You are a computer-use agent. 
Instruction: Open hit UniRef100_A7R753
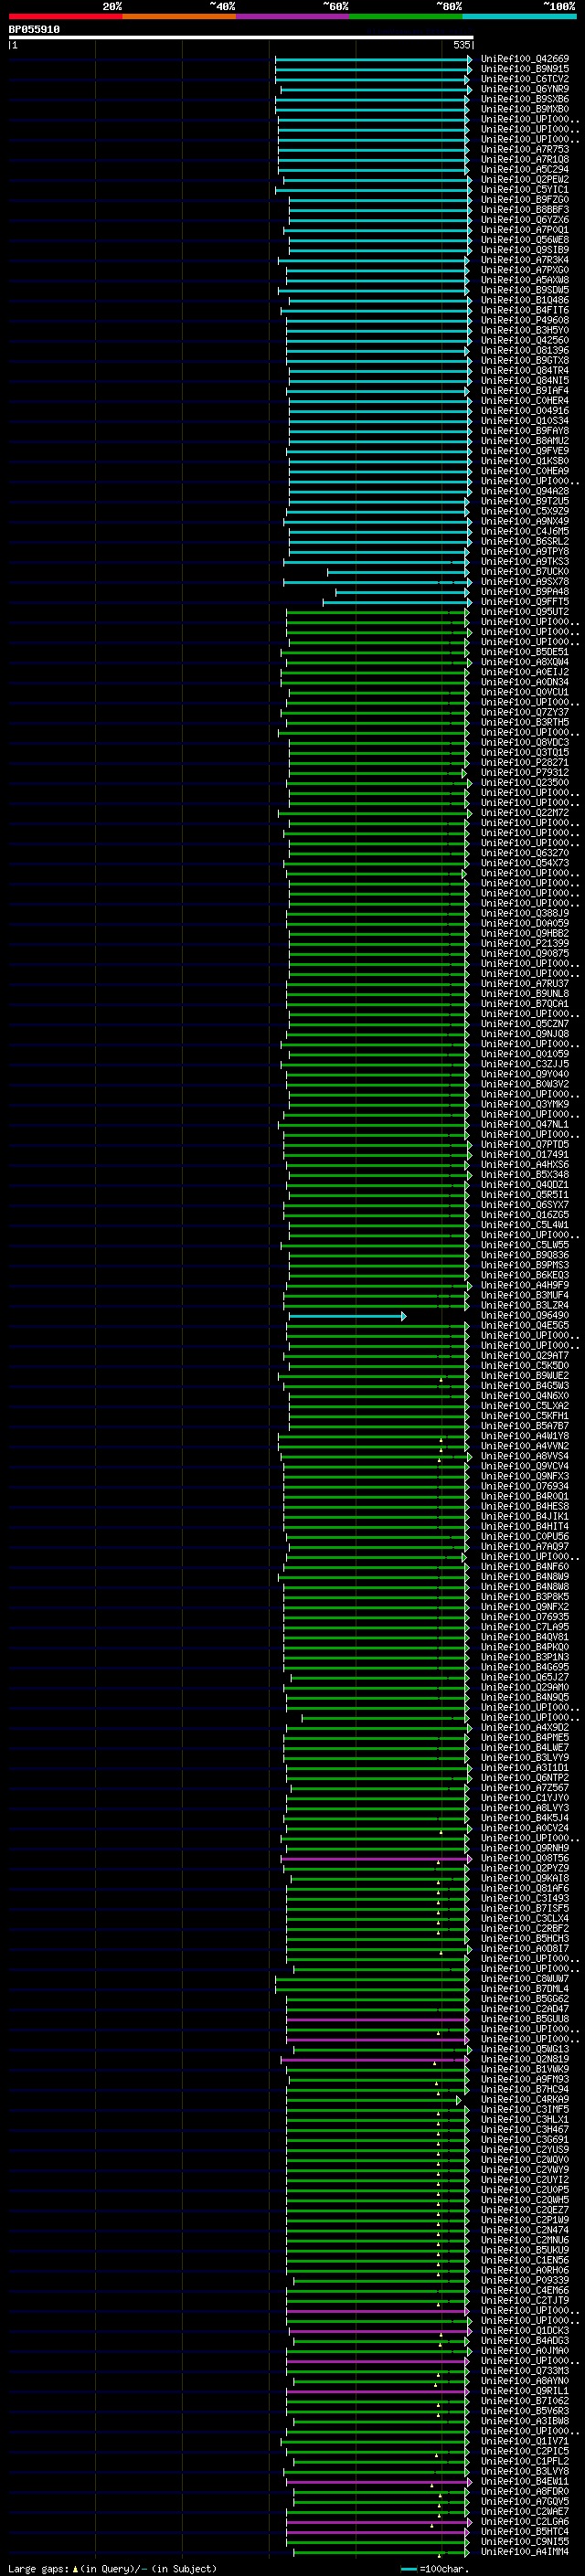(524, 150)
